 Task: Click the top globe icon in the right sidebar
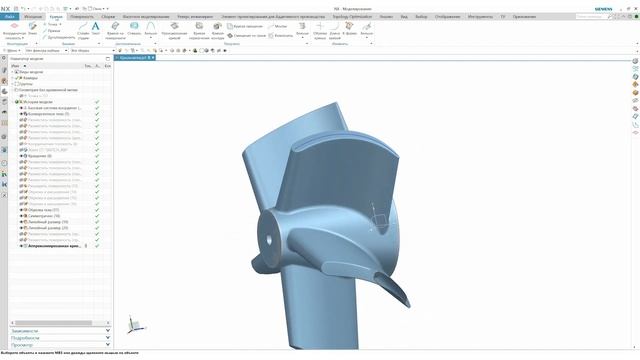(636, 61)
